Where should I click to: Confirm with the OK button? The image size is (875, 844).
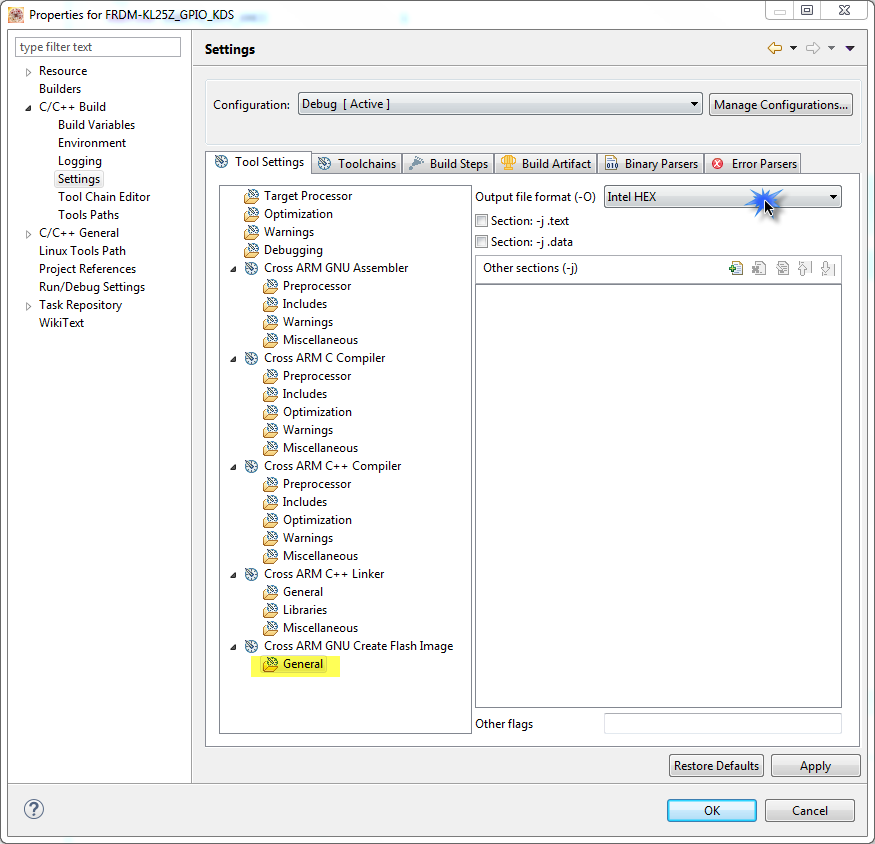click(711, 811)
